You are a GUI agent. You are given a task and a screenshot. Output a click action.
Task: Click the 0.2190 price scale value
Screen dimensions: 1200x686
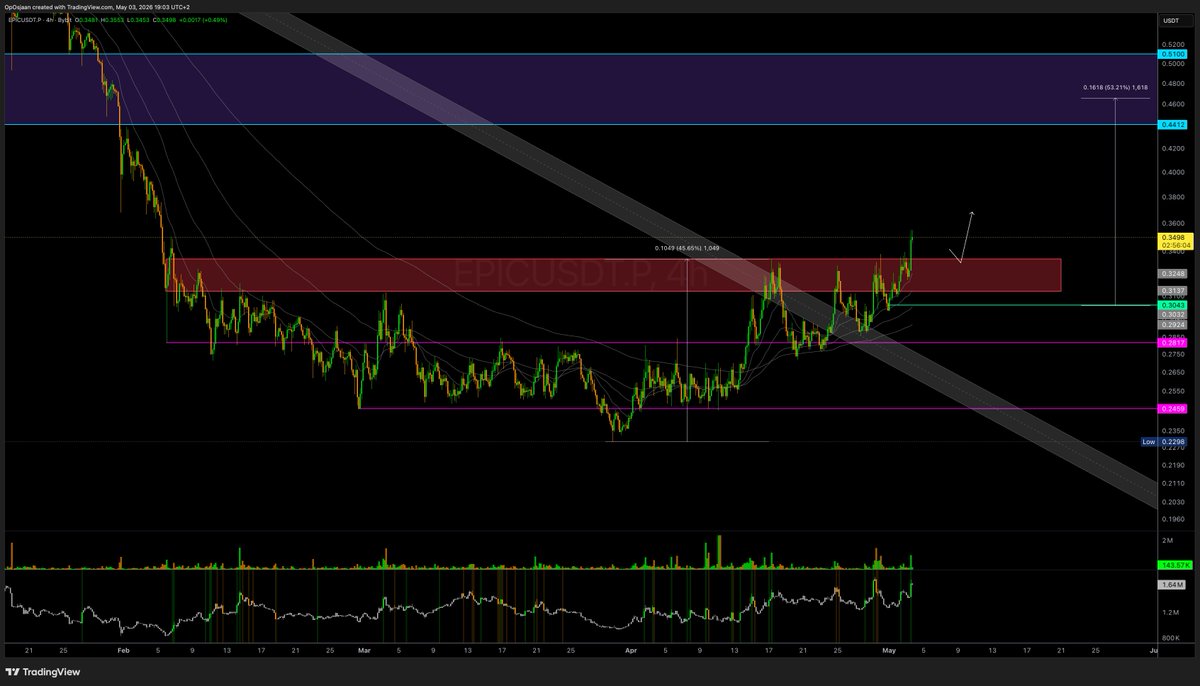(1173, 466)
